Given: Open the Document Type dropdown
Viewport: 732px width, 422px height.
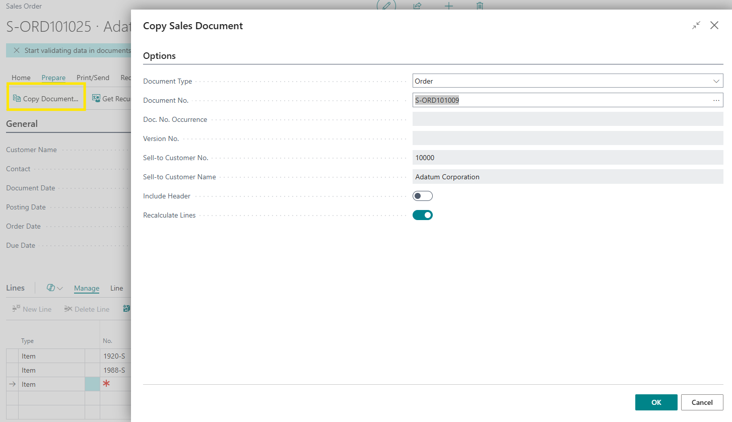Looking at the screenshot, I should click(x=716, y=81).
